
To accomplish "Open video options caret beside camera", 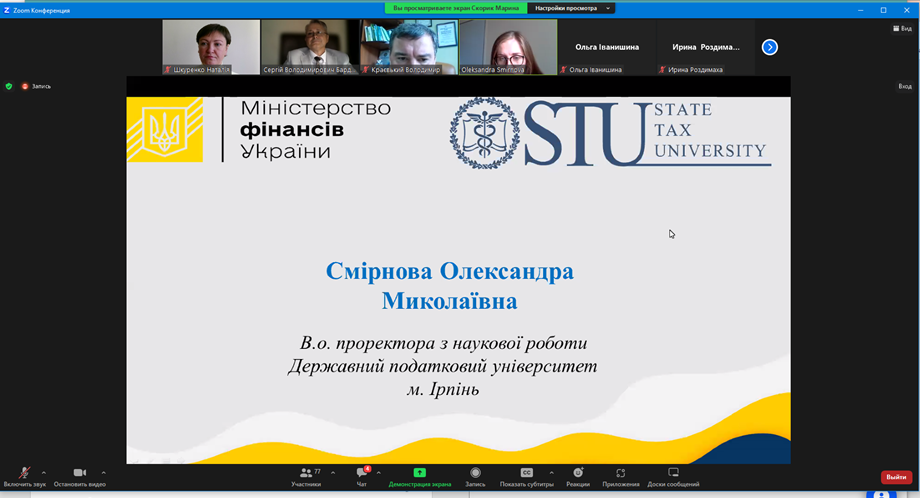I will pyautogui.click(x=103, y=473).
